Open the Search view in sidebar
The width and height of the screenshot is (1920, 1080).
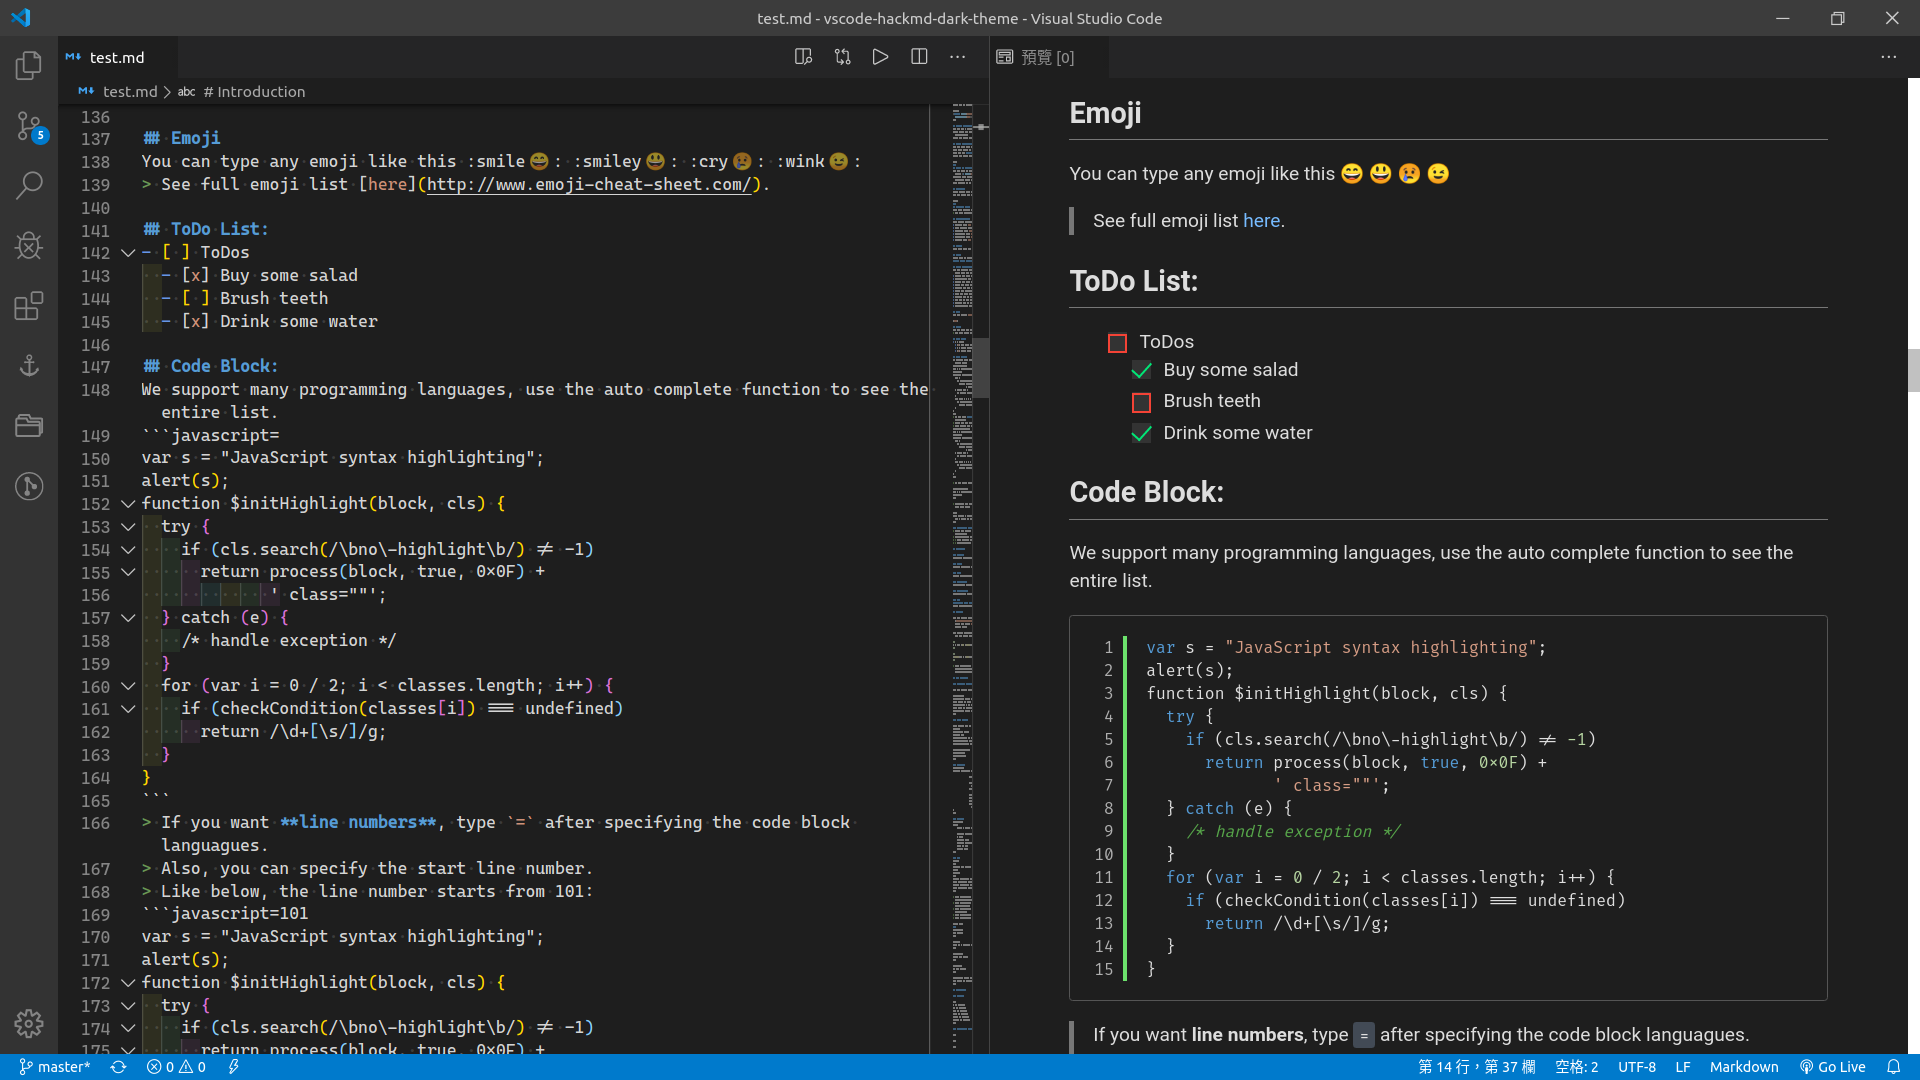[x=29, y=185]
